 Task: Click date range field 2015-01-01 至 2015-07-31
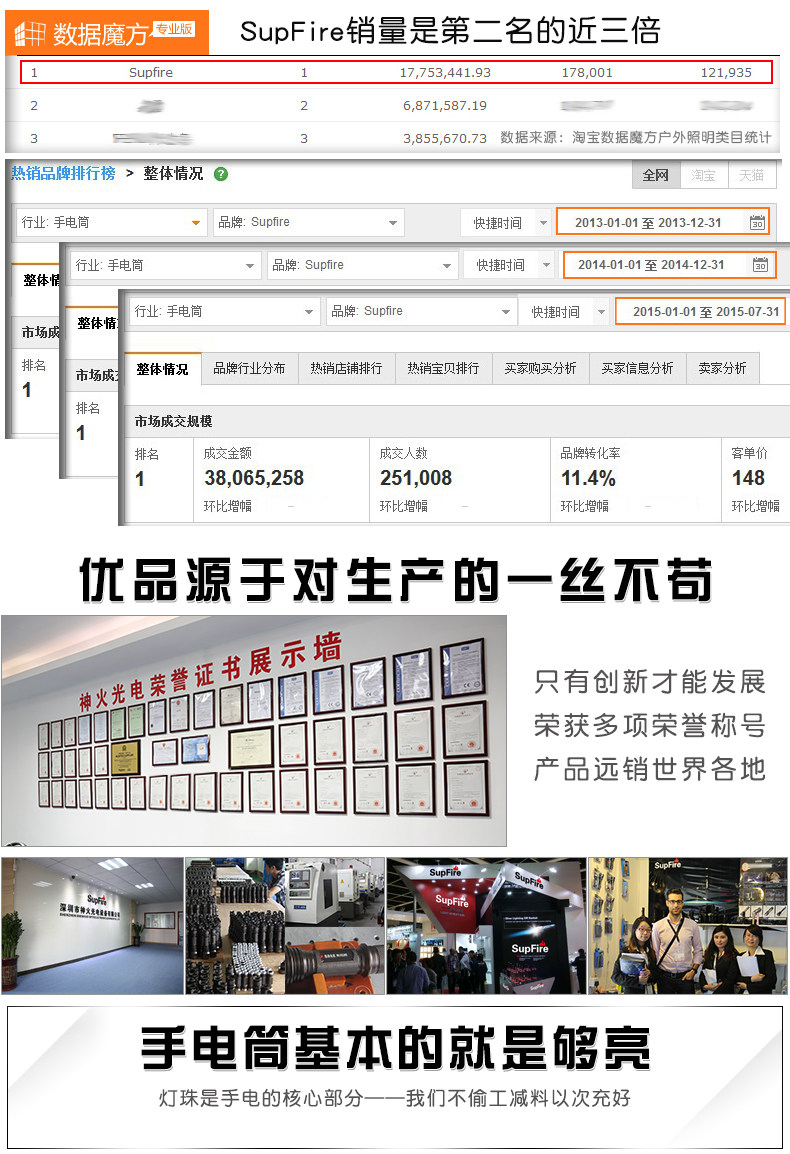[x=700, y=311]
